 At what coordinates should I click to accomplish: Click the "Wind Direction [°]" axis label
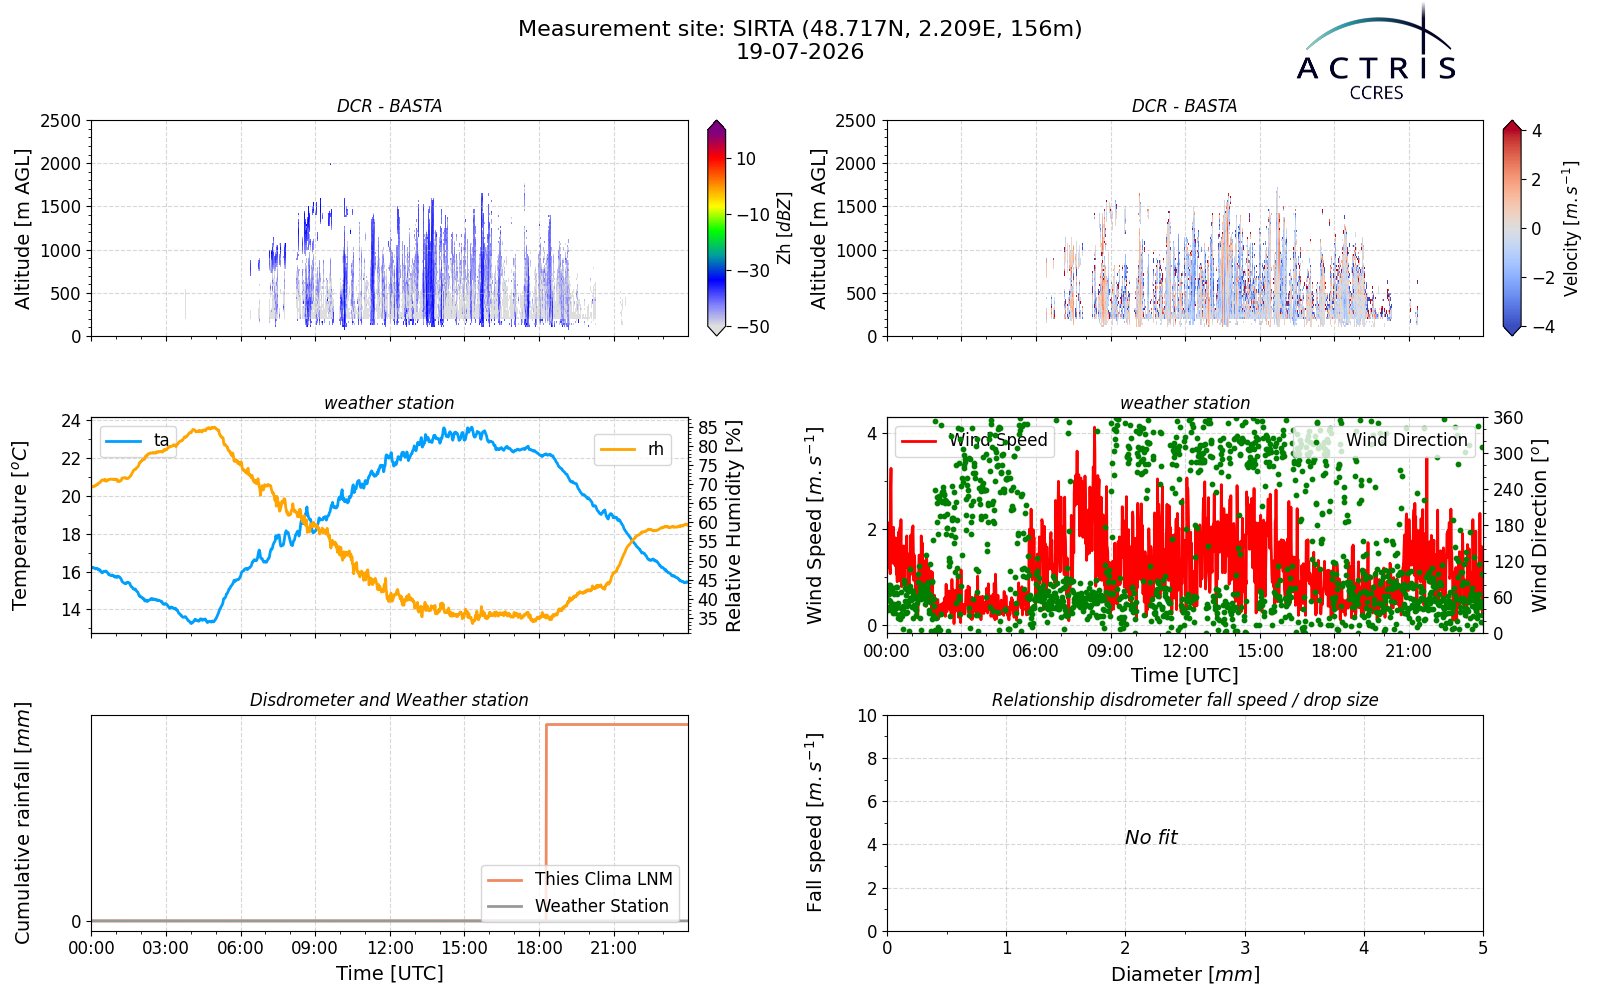click(1539, 526)
